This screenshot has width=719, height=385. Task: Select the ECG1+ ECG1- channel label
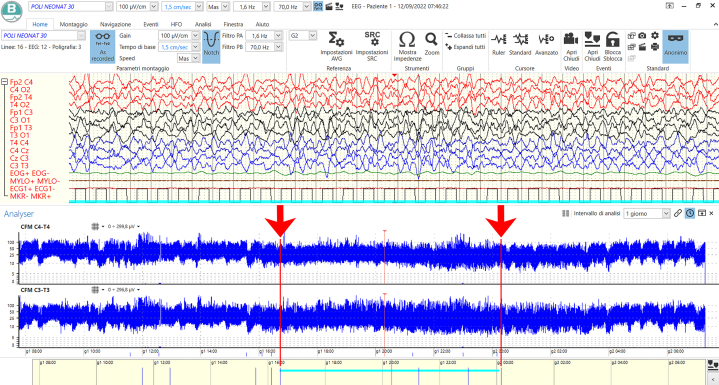tap(33, 189)
